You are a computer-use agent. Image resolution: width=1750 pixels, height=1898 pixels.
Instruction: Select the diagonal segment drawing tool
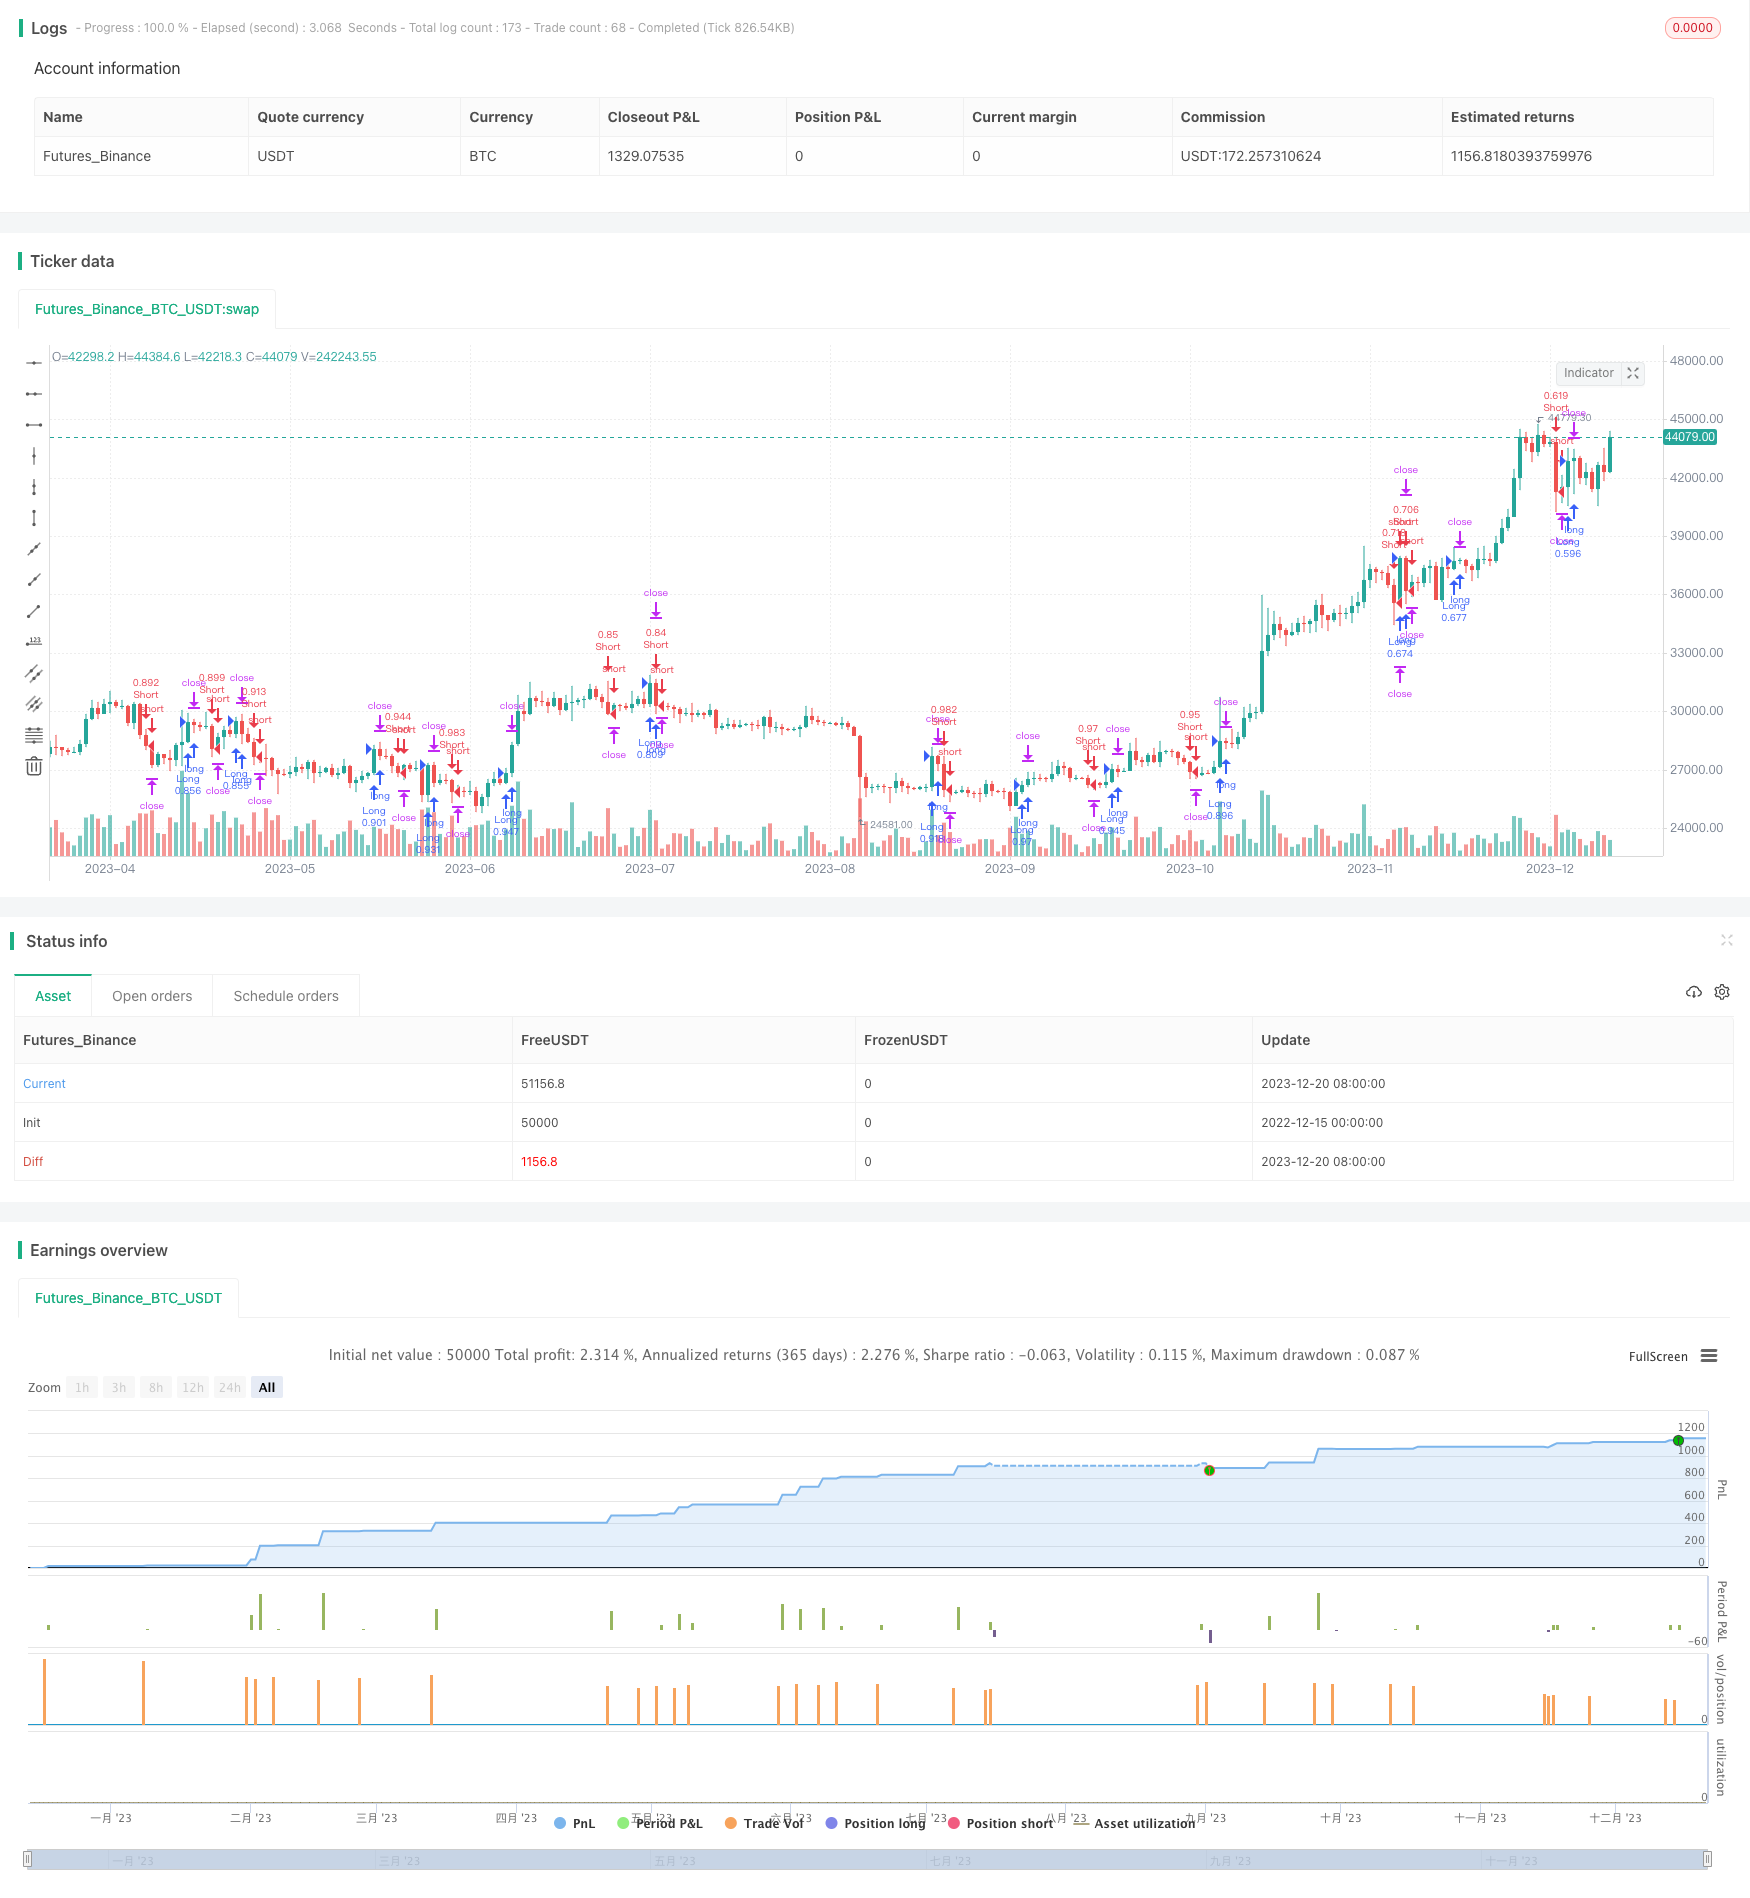coord(34,611)
